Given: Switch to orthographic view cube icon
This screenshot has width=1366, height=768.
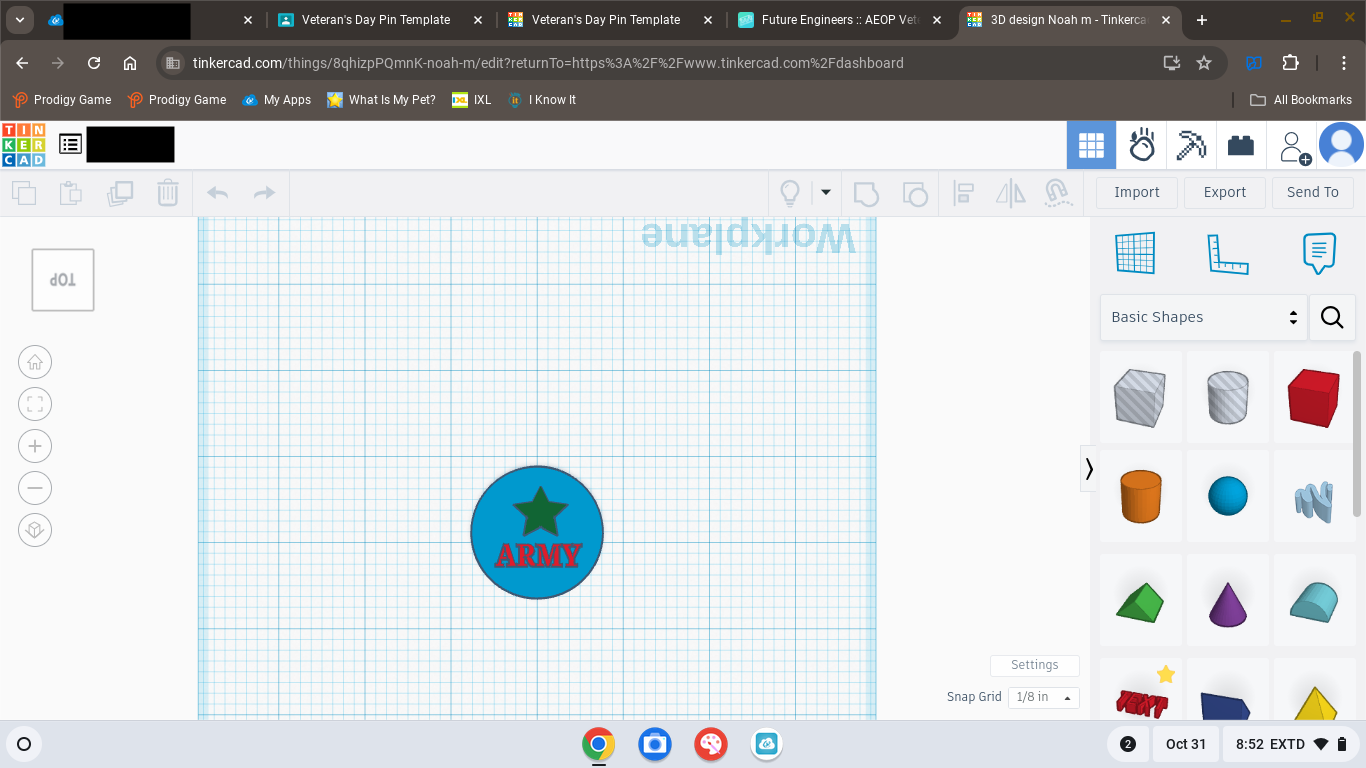Looking at the screenshot, I should [35, 530].
